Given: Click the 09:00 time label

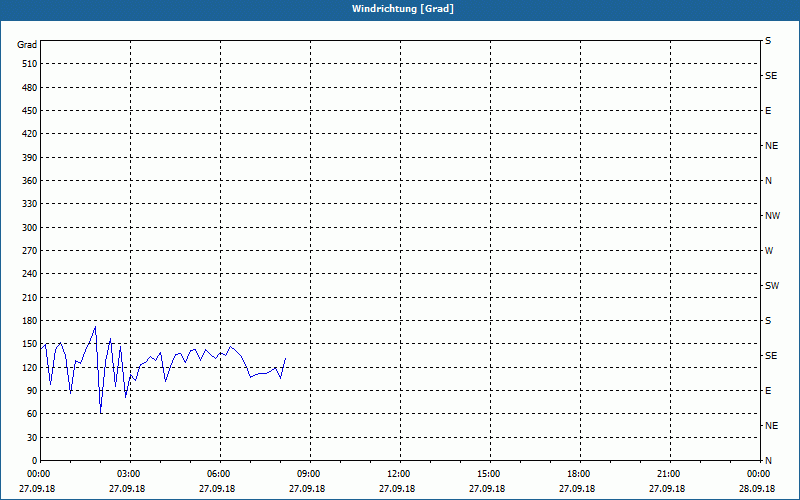Looking at the screenshot, I should pos(309,474).
